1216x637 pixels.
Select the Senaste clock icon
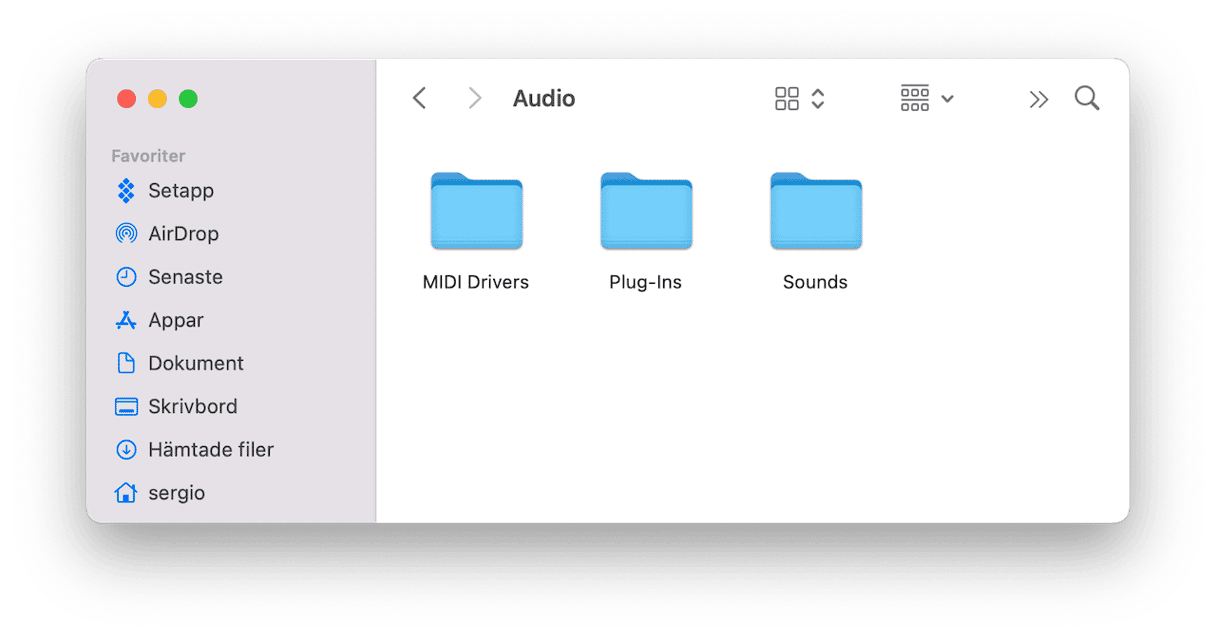coord(126,277)
